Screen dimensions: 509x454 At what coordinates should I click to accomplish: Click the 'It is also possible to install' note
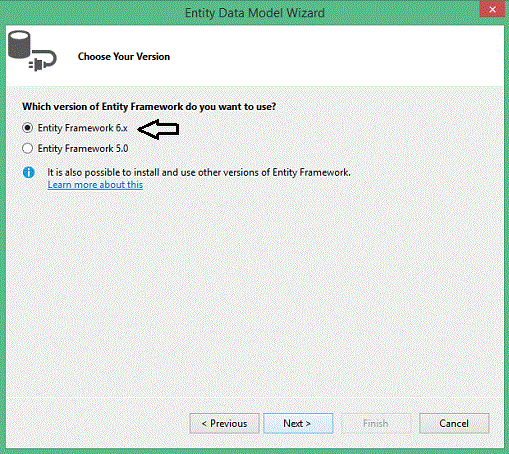(199, 172)
